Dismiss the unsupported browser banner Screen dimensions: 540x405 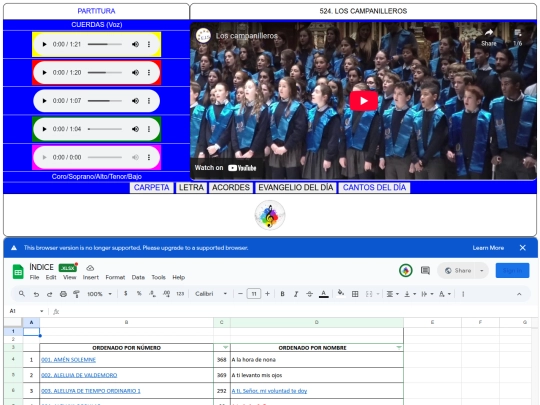click(522, 248)
